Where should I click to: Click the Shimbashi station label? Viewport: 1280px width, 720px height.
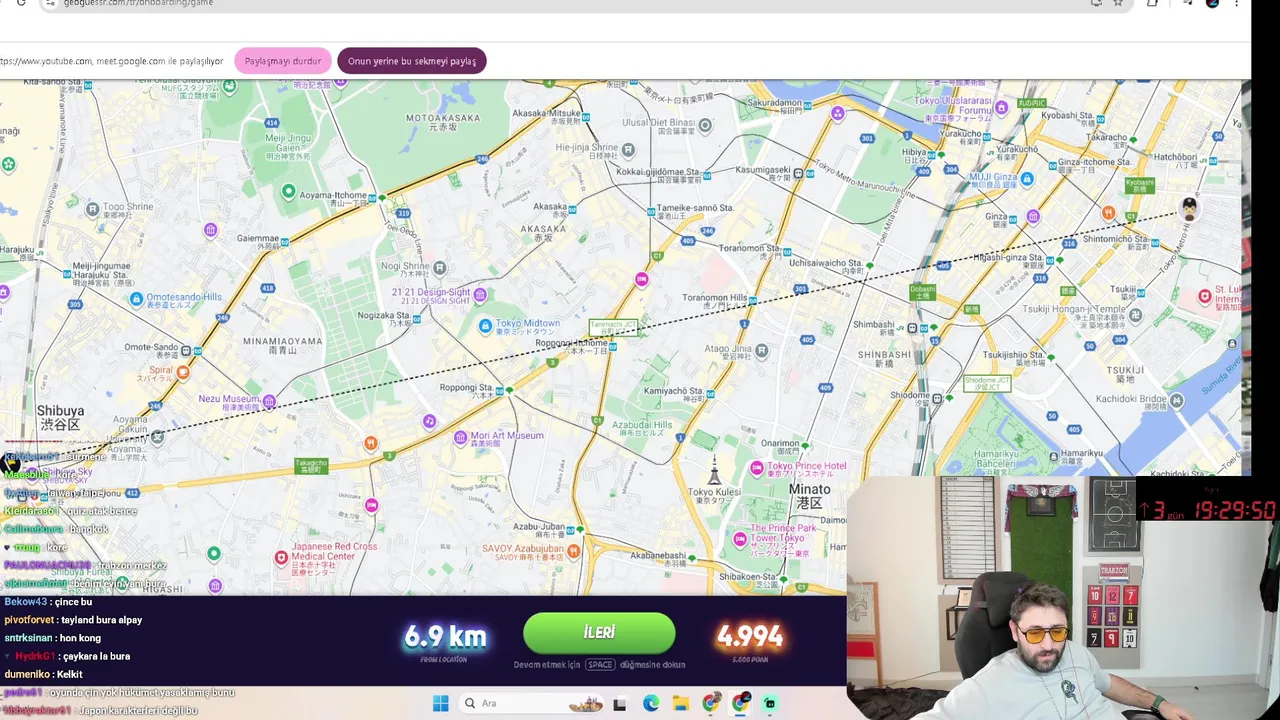click(x=874, y=325)
